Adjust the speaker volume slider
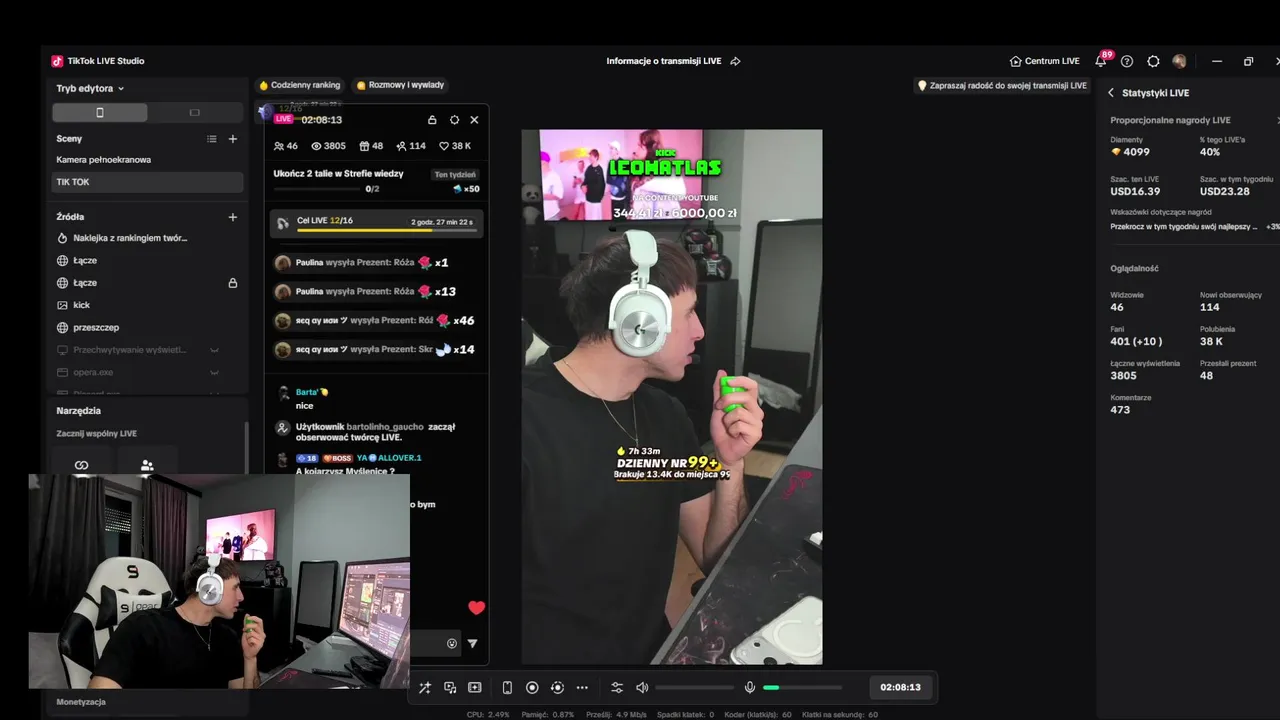Image resolution: width=1280 pixels, height=720 pixels. click(x=695, y=688)
